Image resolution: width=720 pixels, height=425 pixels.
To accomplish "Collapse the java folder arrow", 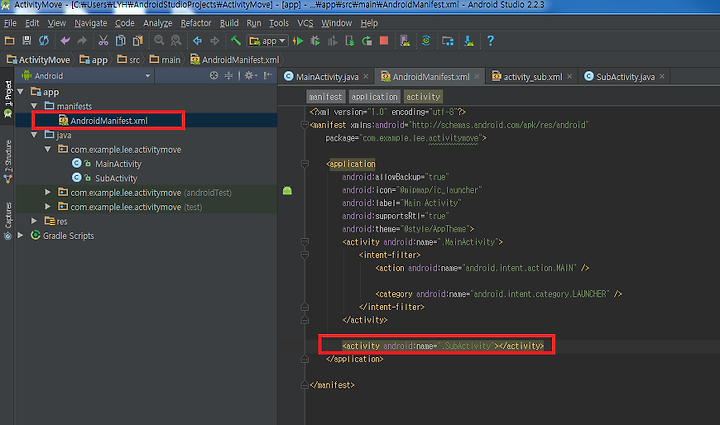I will coord(34,135).
